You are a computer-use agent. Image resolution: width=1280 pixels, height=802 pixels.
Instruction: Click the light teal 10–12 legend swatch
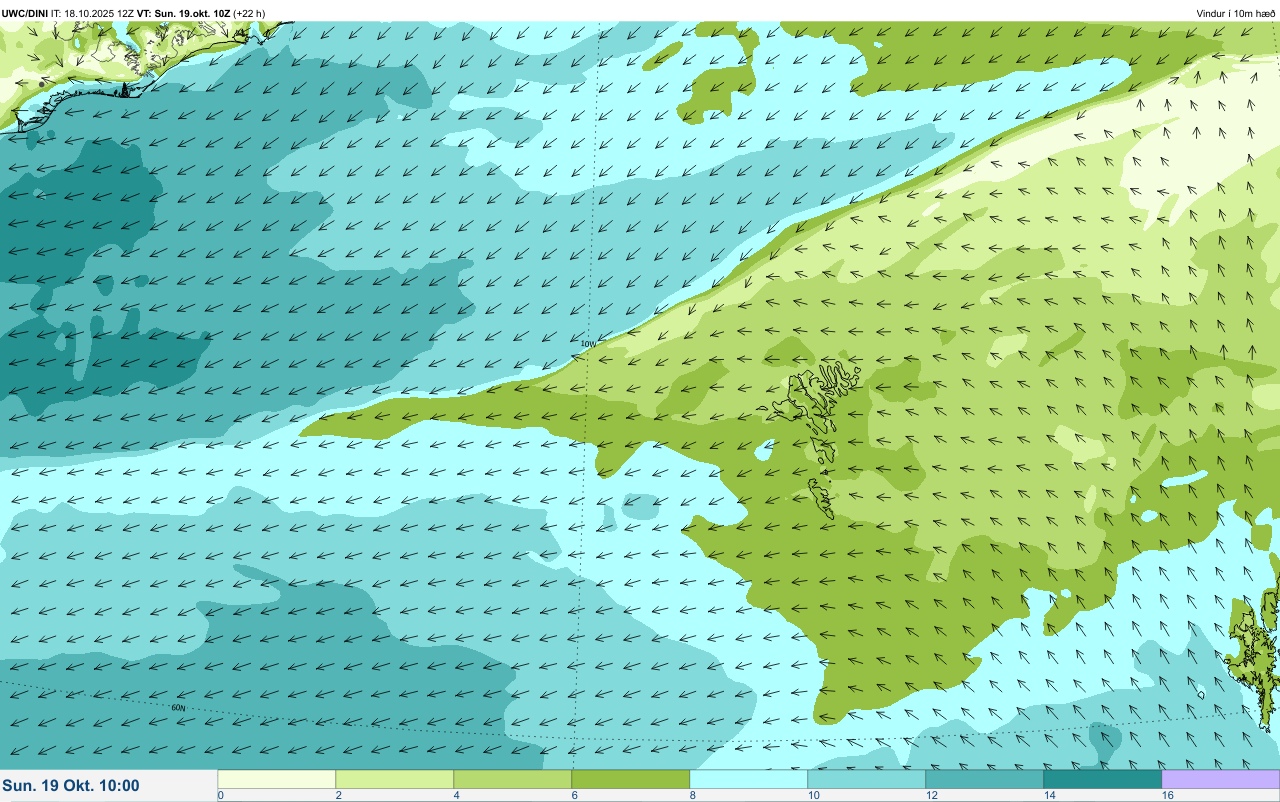tap(866, 779)
